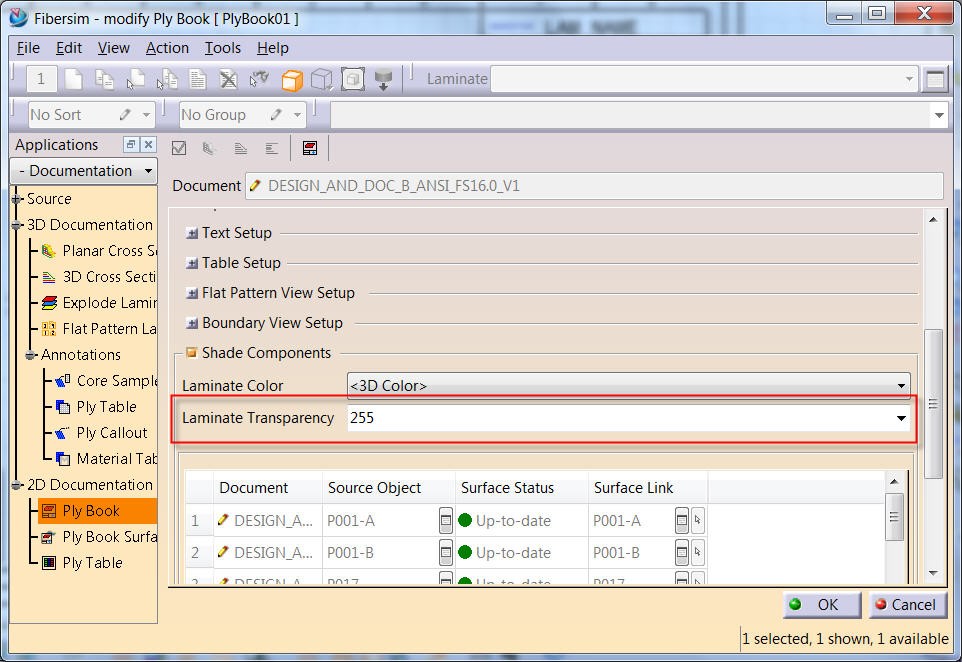Click the delete document icon with X mark
This screenshot has height=662, width=962.
[x=227, y=79]
